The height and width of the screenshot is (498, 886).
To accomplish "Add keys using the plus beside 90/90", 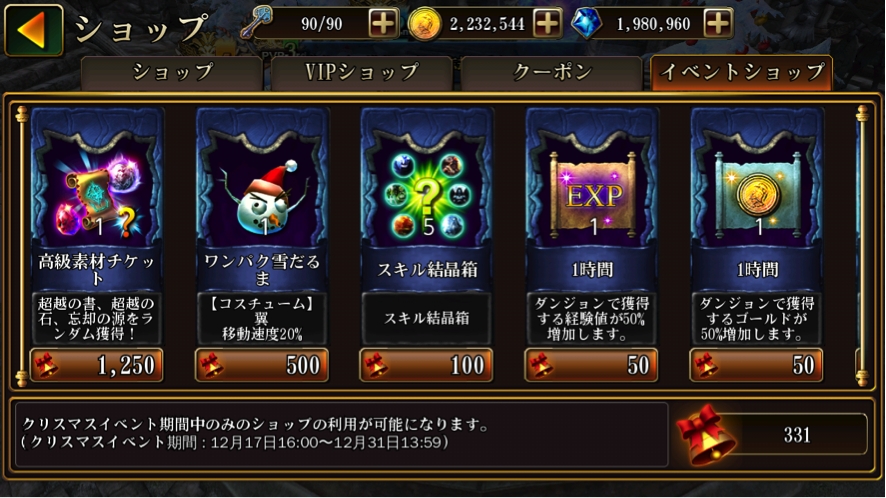I will point(383,23).
